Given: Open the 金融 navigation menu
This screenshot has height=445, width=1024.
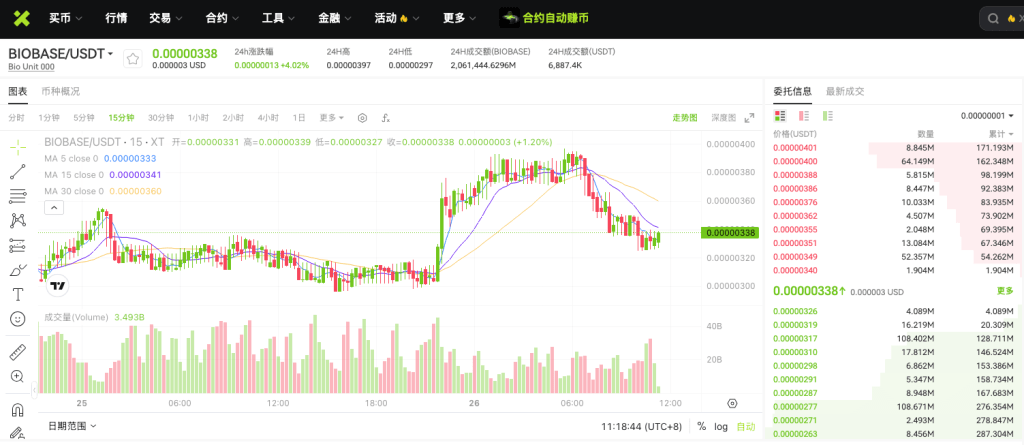Looking at the screenshot, I should click(x=336, y=18).
